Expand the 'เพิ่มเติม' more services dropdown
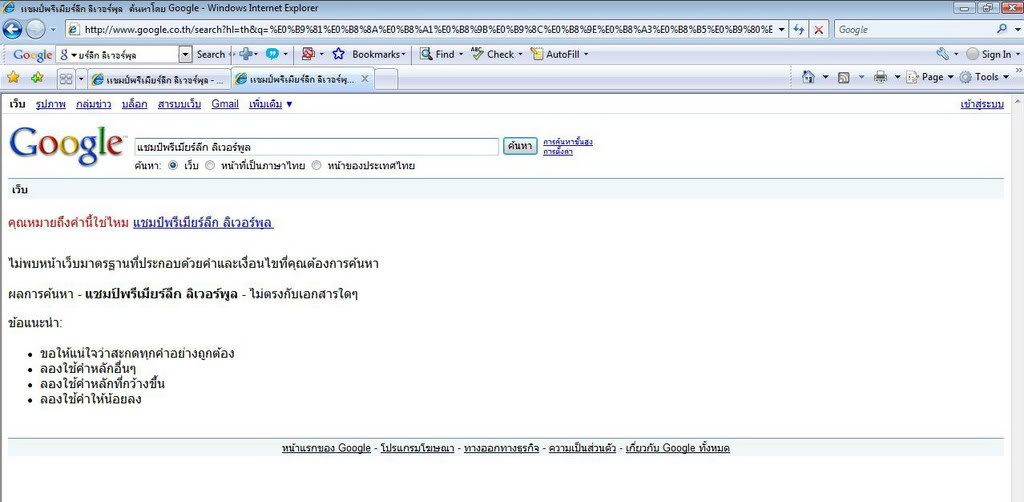 271,104
